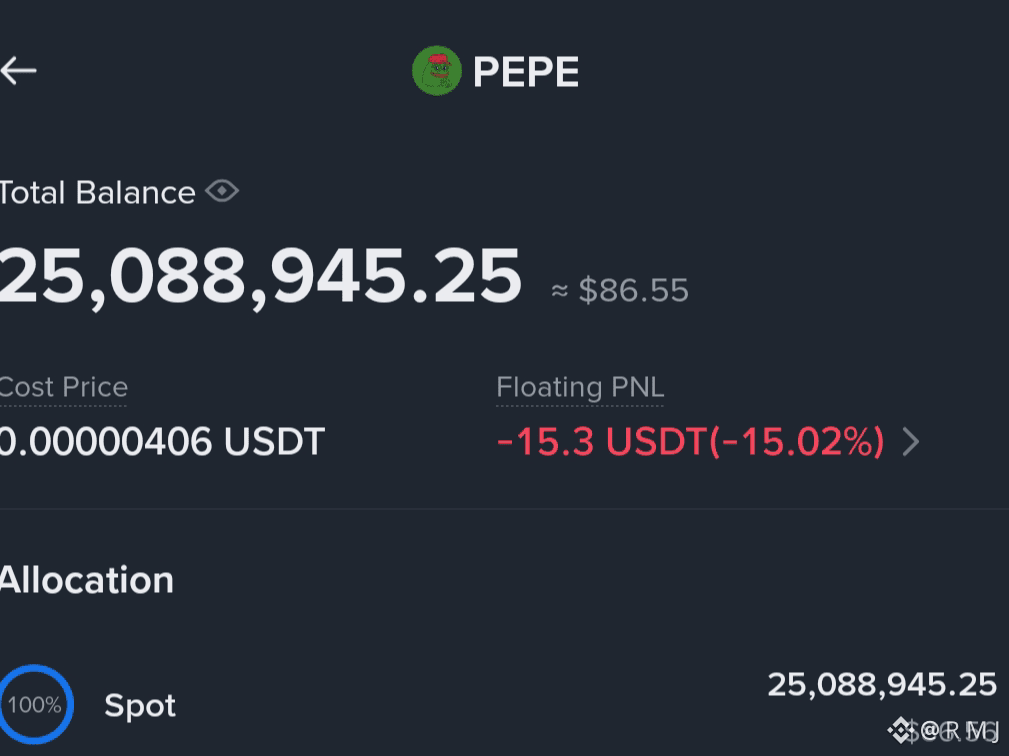Tap the 25,088,945.25 total balance figure
Viewport: 1009px width, 756px height.
click(x=260, y=277)
